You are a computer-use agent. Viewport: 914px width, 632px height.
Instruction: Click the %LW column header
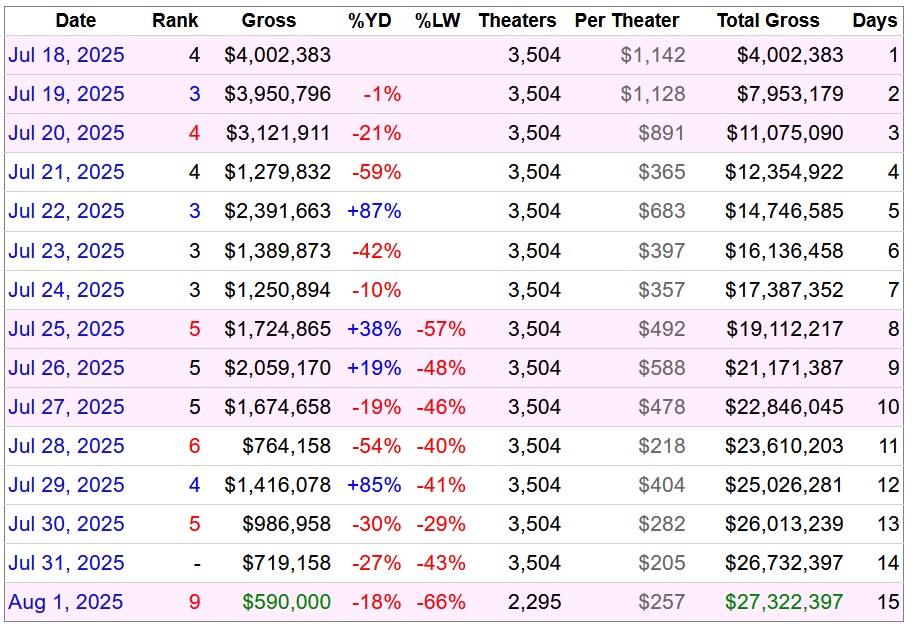point(438,21)
